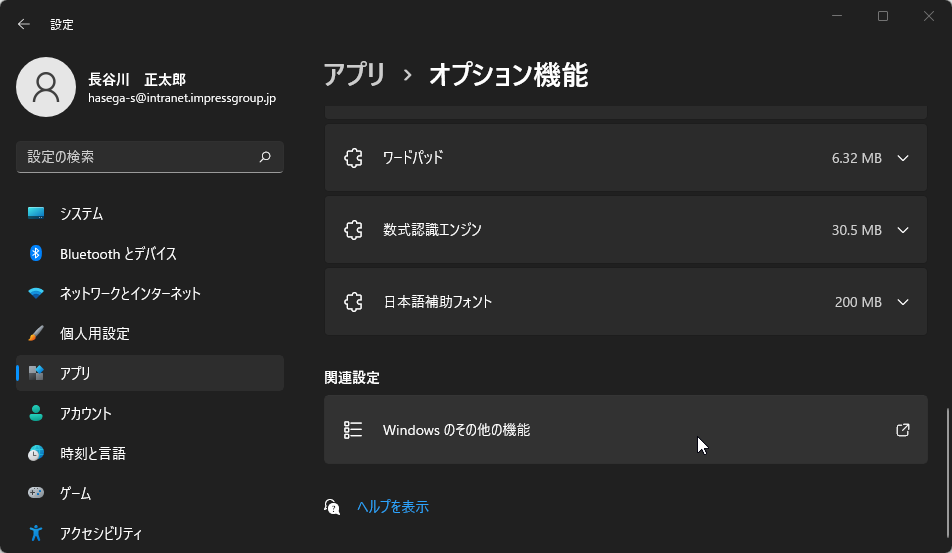Screen dimensions: 952x553
Task: Open Windows のその他の機能
Action: point(626,430)
